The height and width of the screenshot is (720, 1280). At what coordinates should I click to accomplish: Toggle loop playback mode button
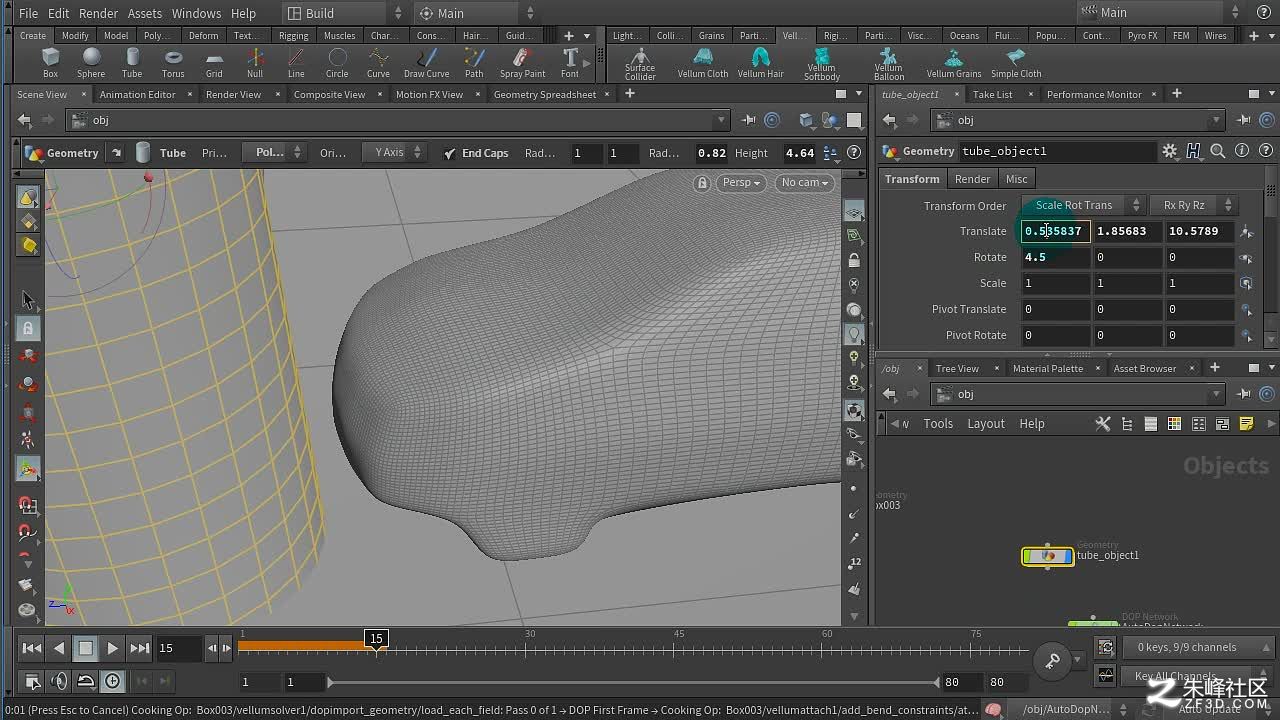[x=86, y=681]
